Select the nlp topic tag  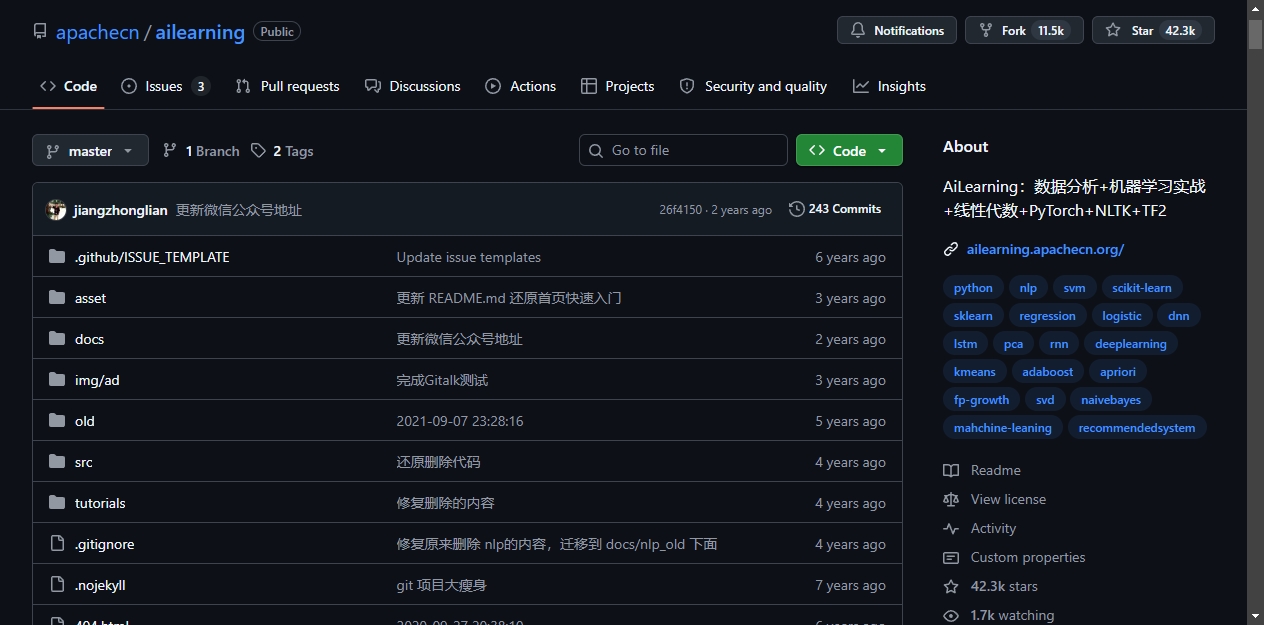1028,288
